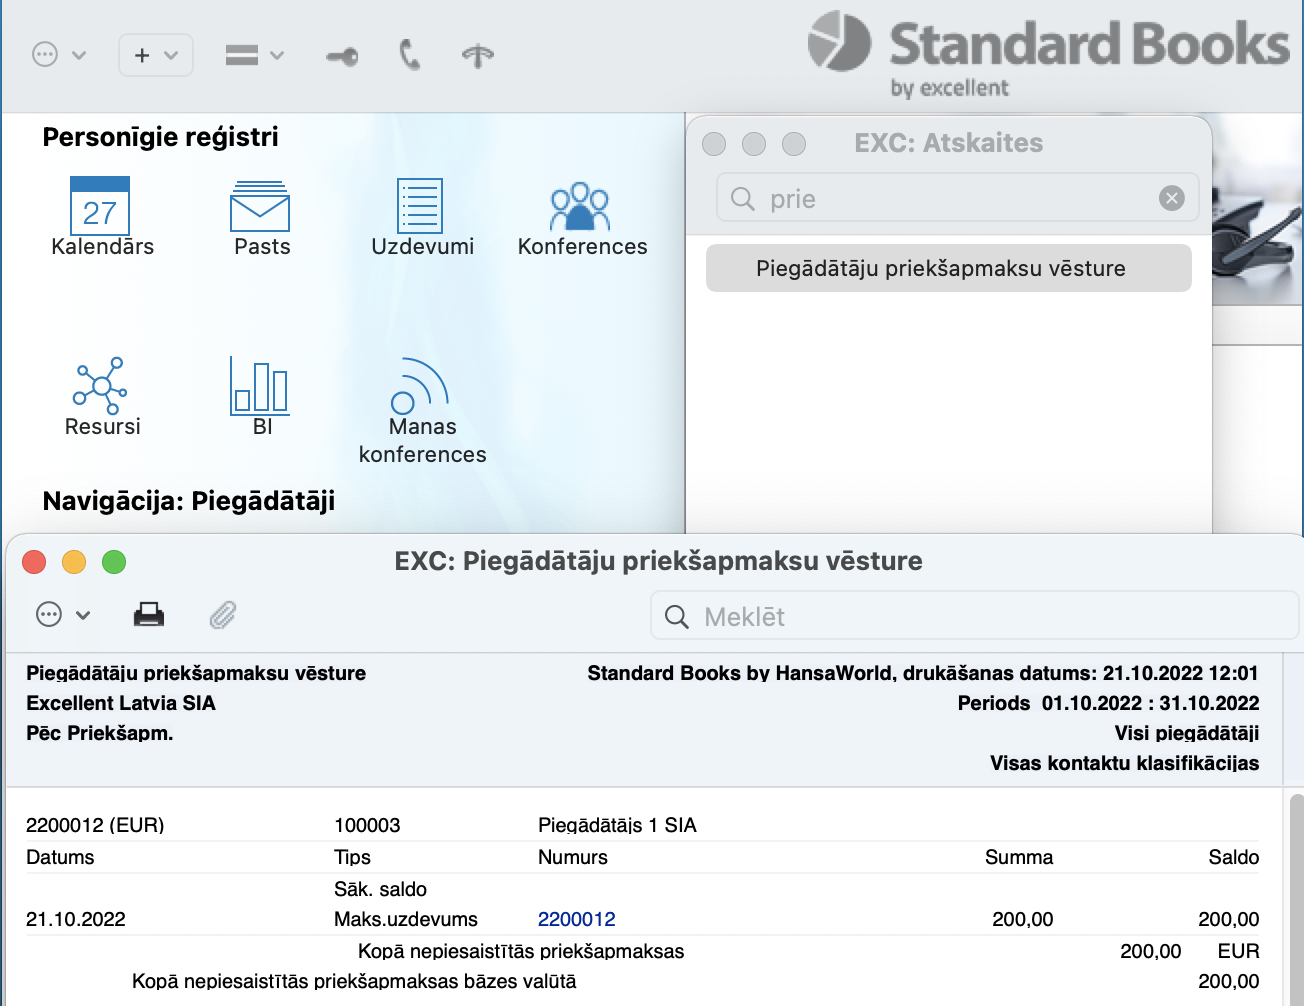Open the Resursi icon
The image size is (1304, 1006).
pos(100,386)
